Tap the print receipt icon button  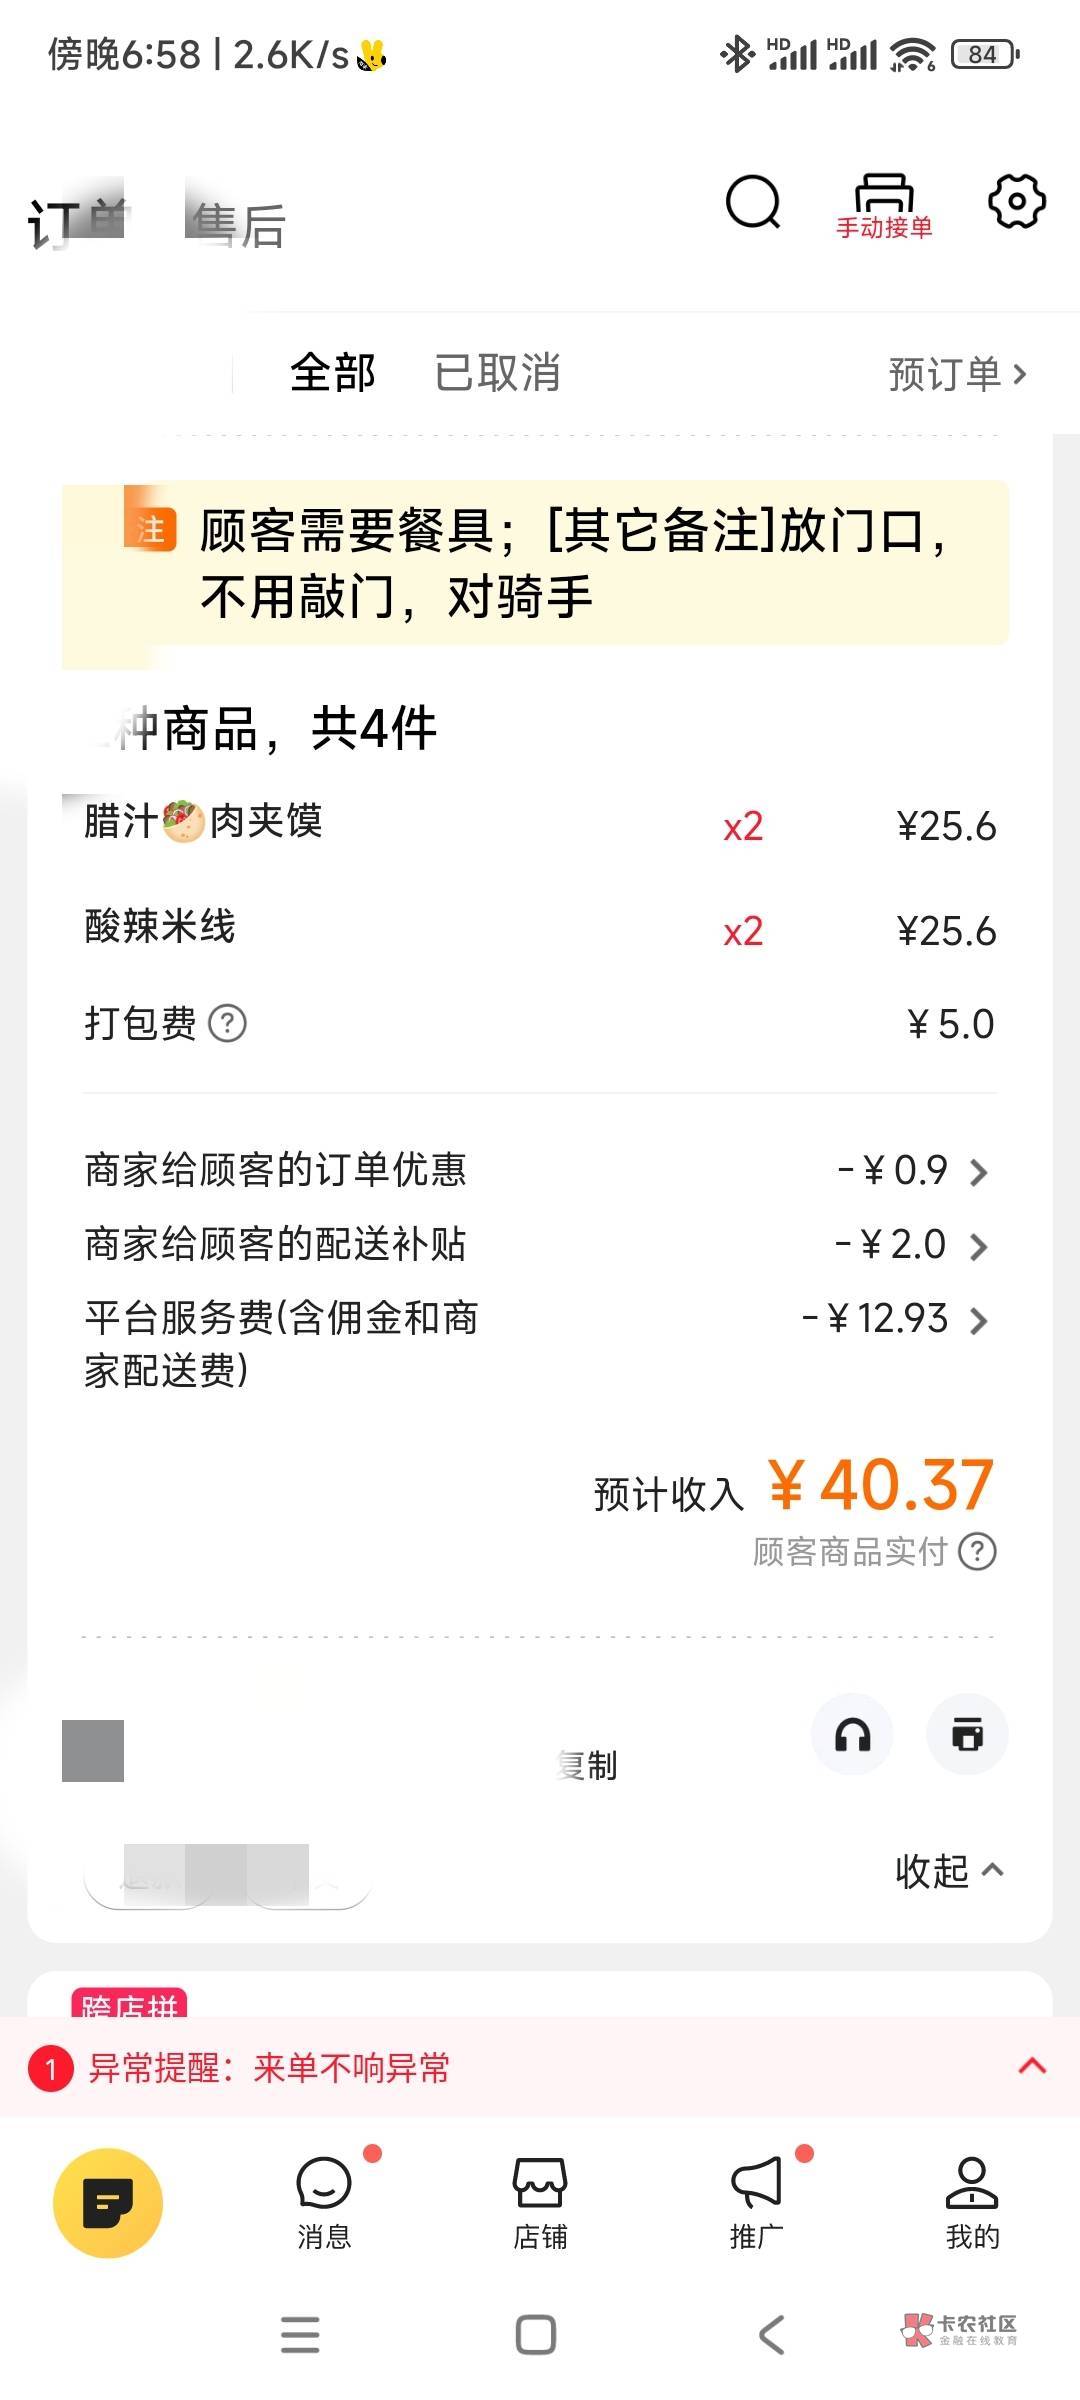tap(967, 1735)
